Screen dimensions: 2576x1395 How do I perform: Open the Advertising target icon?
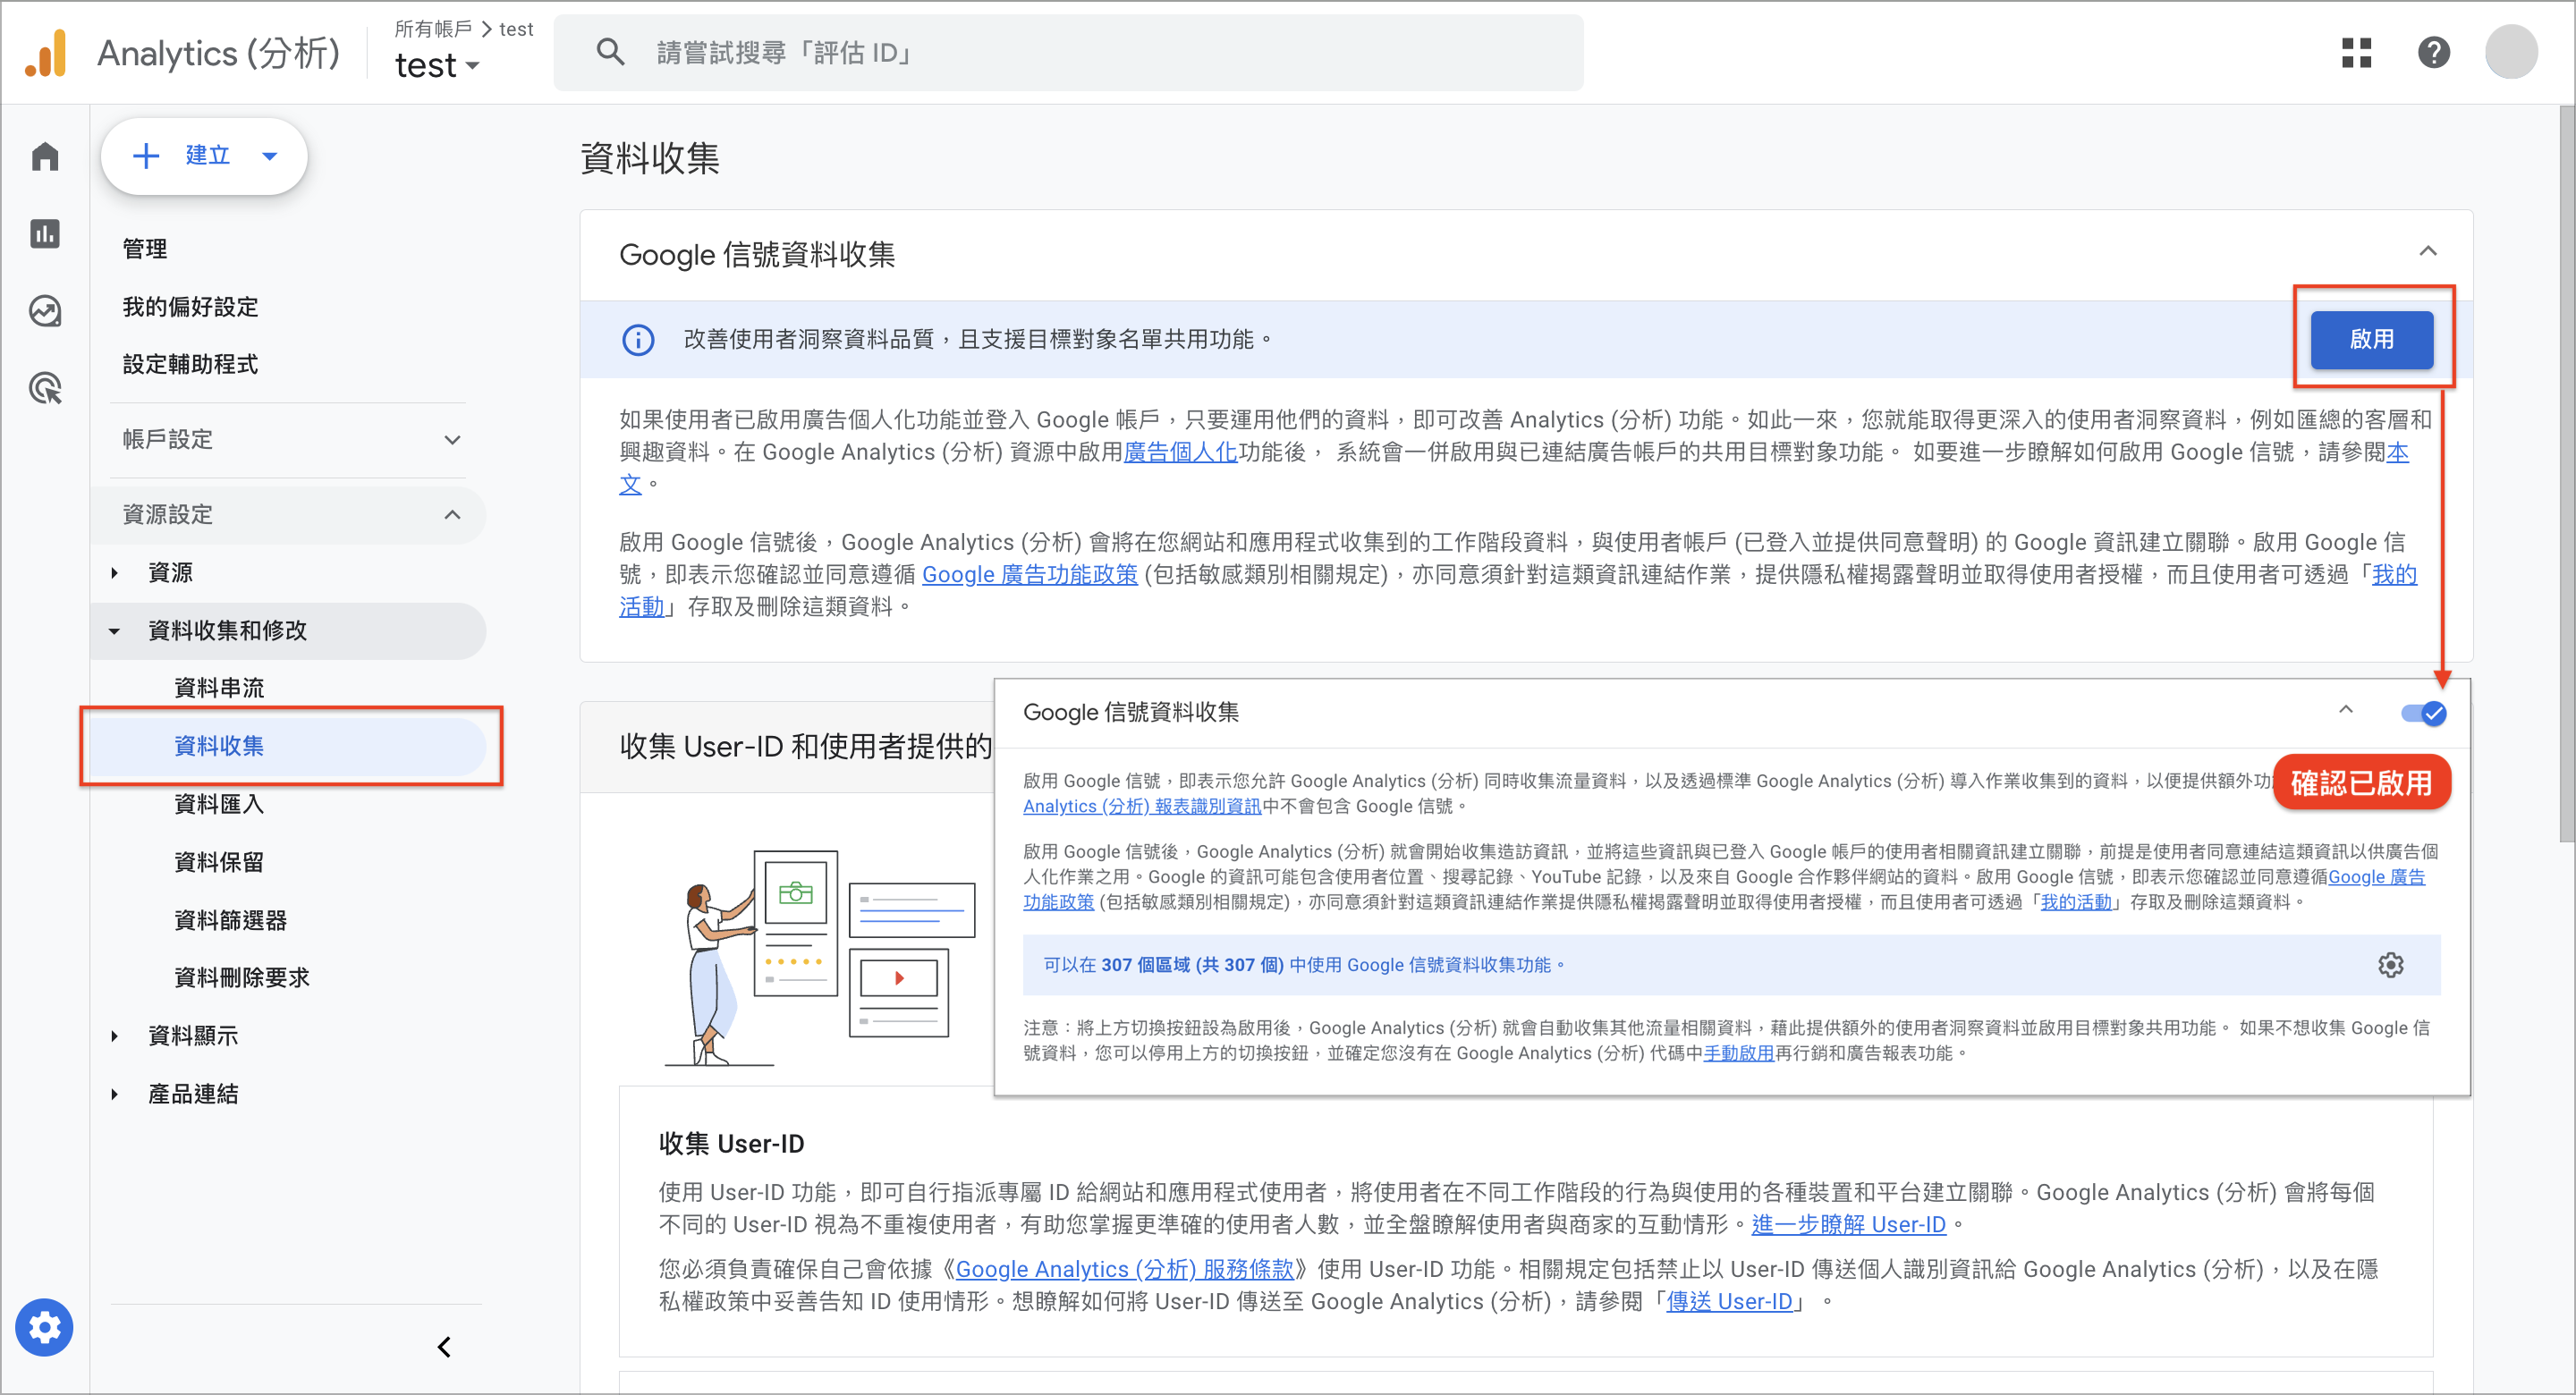click(45, 388)
